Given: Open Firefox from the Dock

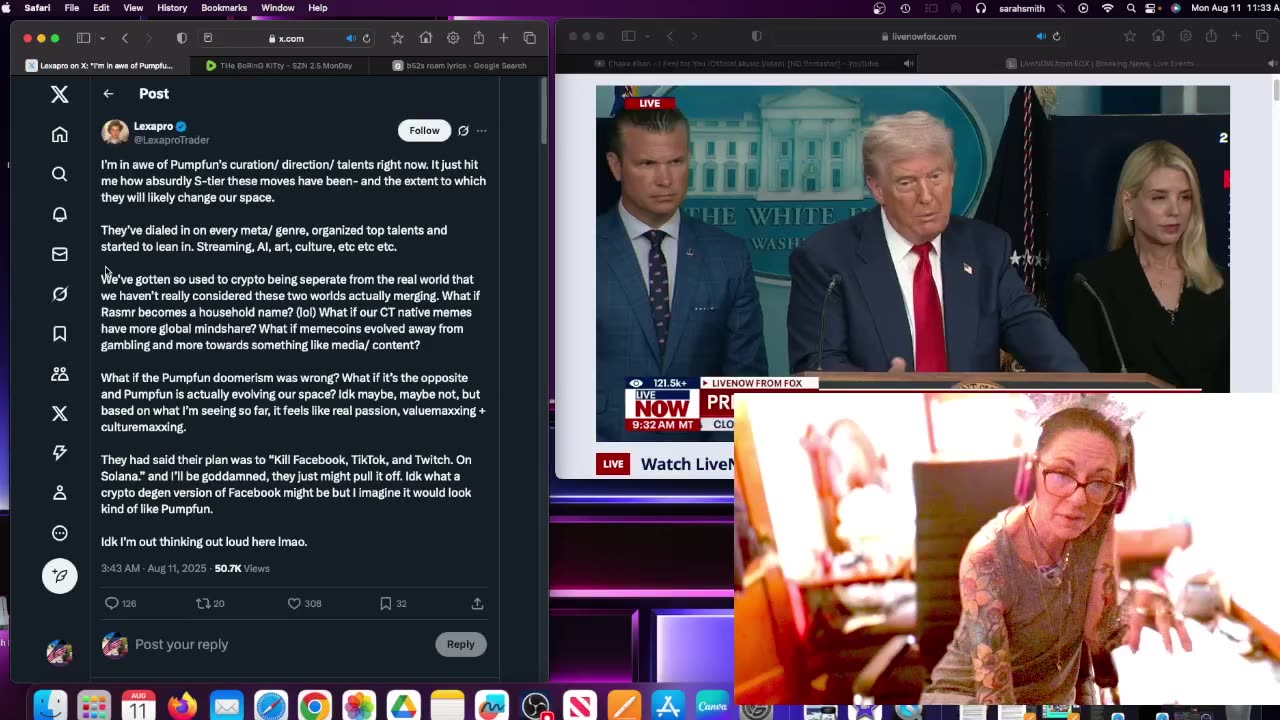Looking at the screenshot, I should click(x=182, y=707).
